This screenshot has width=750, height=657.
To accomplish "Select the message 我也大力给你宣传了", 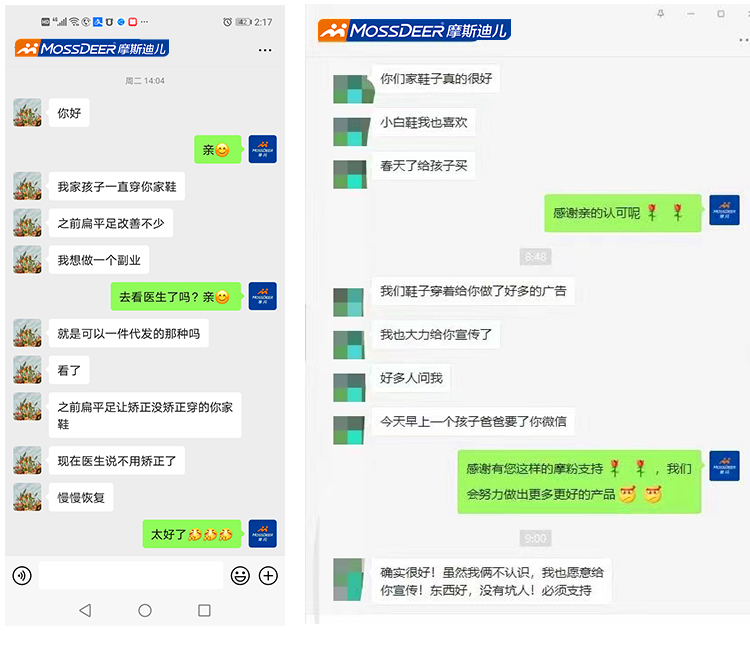I will pos(436,334).
